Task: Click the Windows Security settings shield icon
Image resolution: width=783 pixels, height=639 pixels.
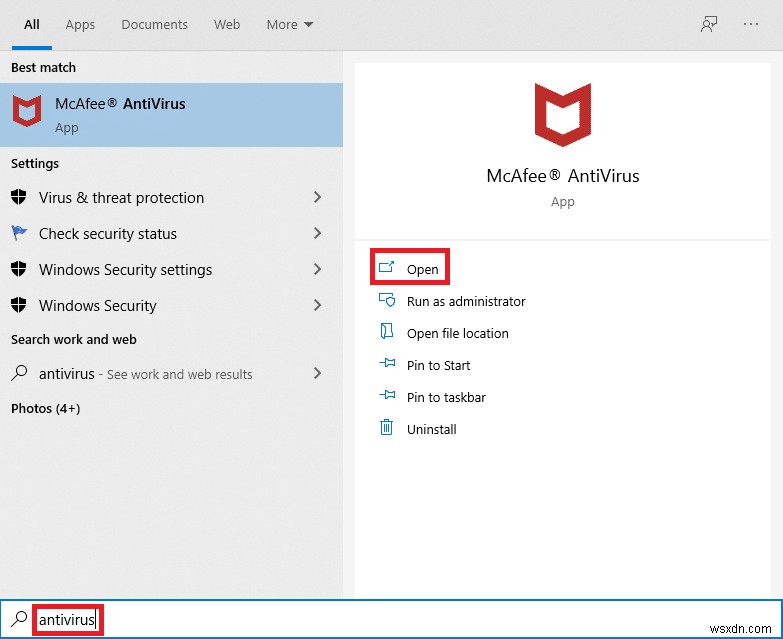Action: tap(18, 269)
